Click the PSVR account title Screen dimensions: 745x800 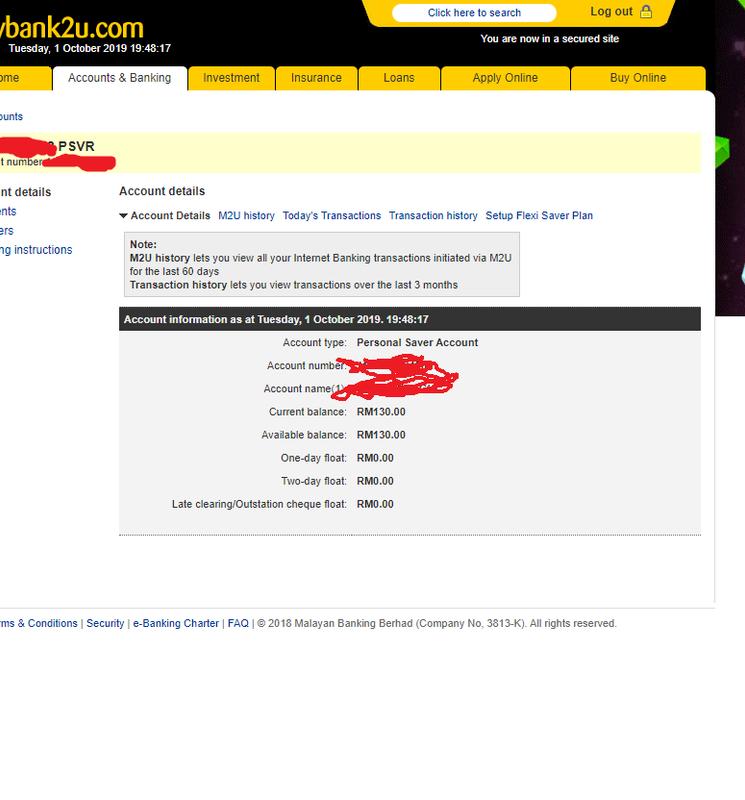[x=77, y=146]
